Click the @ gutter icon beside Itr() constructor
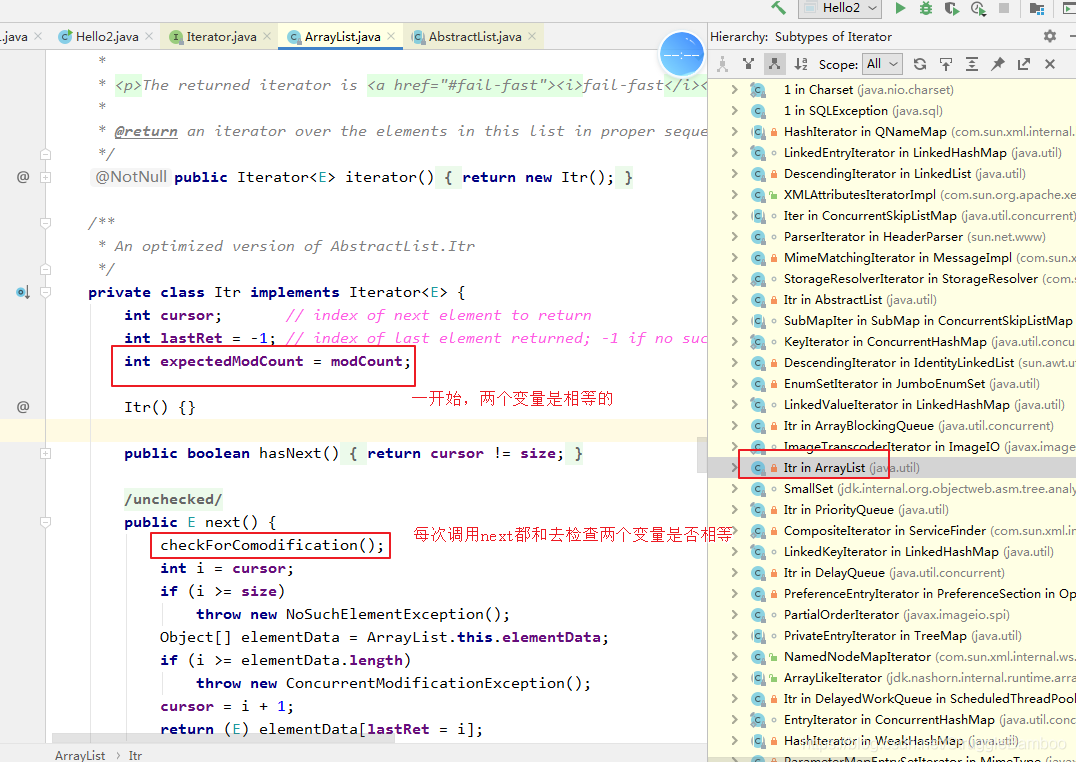 tap(23, 407)
